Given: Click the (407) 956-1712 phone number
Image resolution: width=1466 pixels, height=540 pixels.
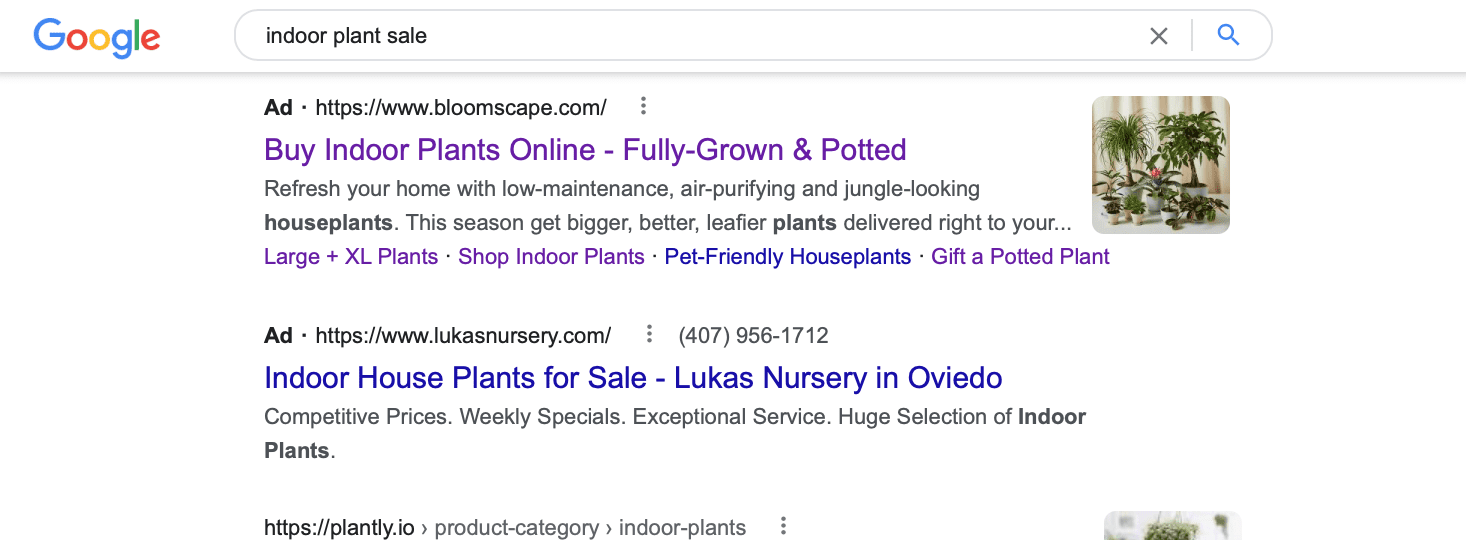Looking at the screenshot, I should point(753,335).
